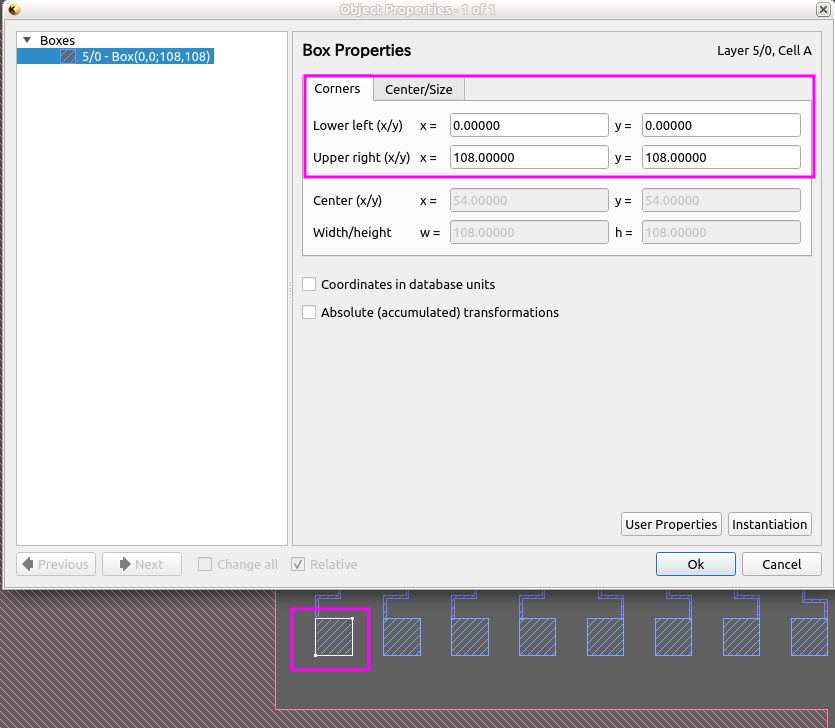Click the Lower left x input field
This screenshot has width=835, height=728.
(x=529, y=125)
